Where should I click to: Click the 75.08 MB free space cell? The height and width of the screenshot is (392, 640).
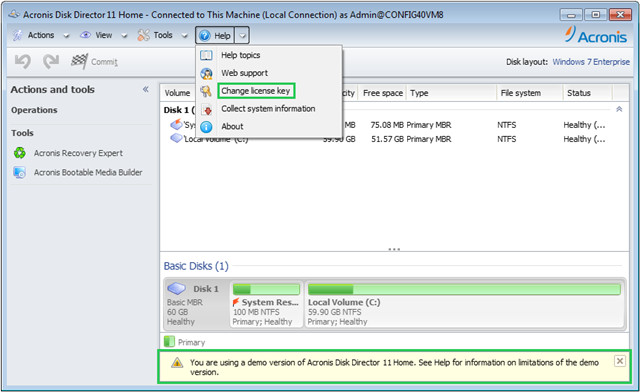pyautogui.click(x=387, y=125)
